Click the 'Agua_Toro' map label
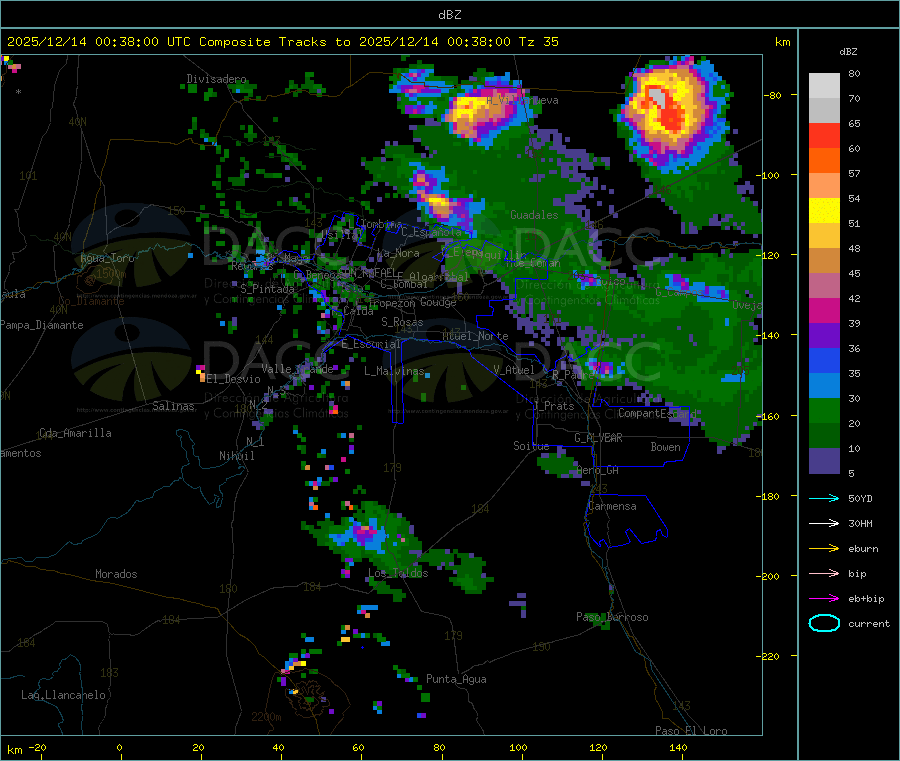Image resolution: width=900 pixels, height=761 pixels. click(107, 258)
